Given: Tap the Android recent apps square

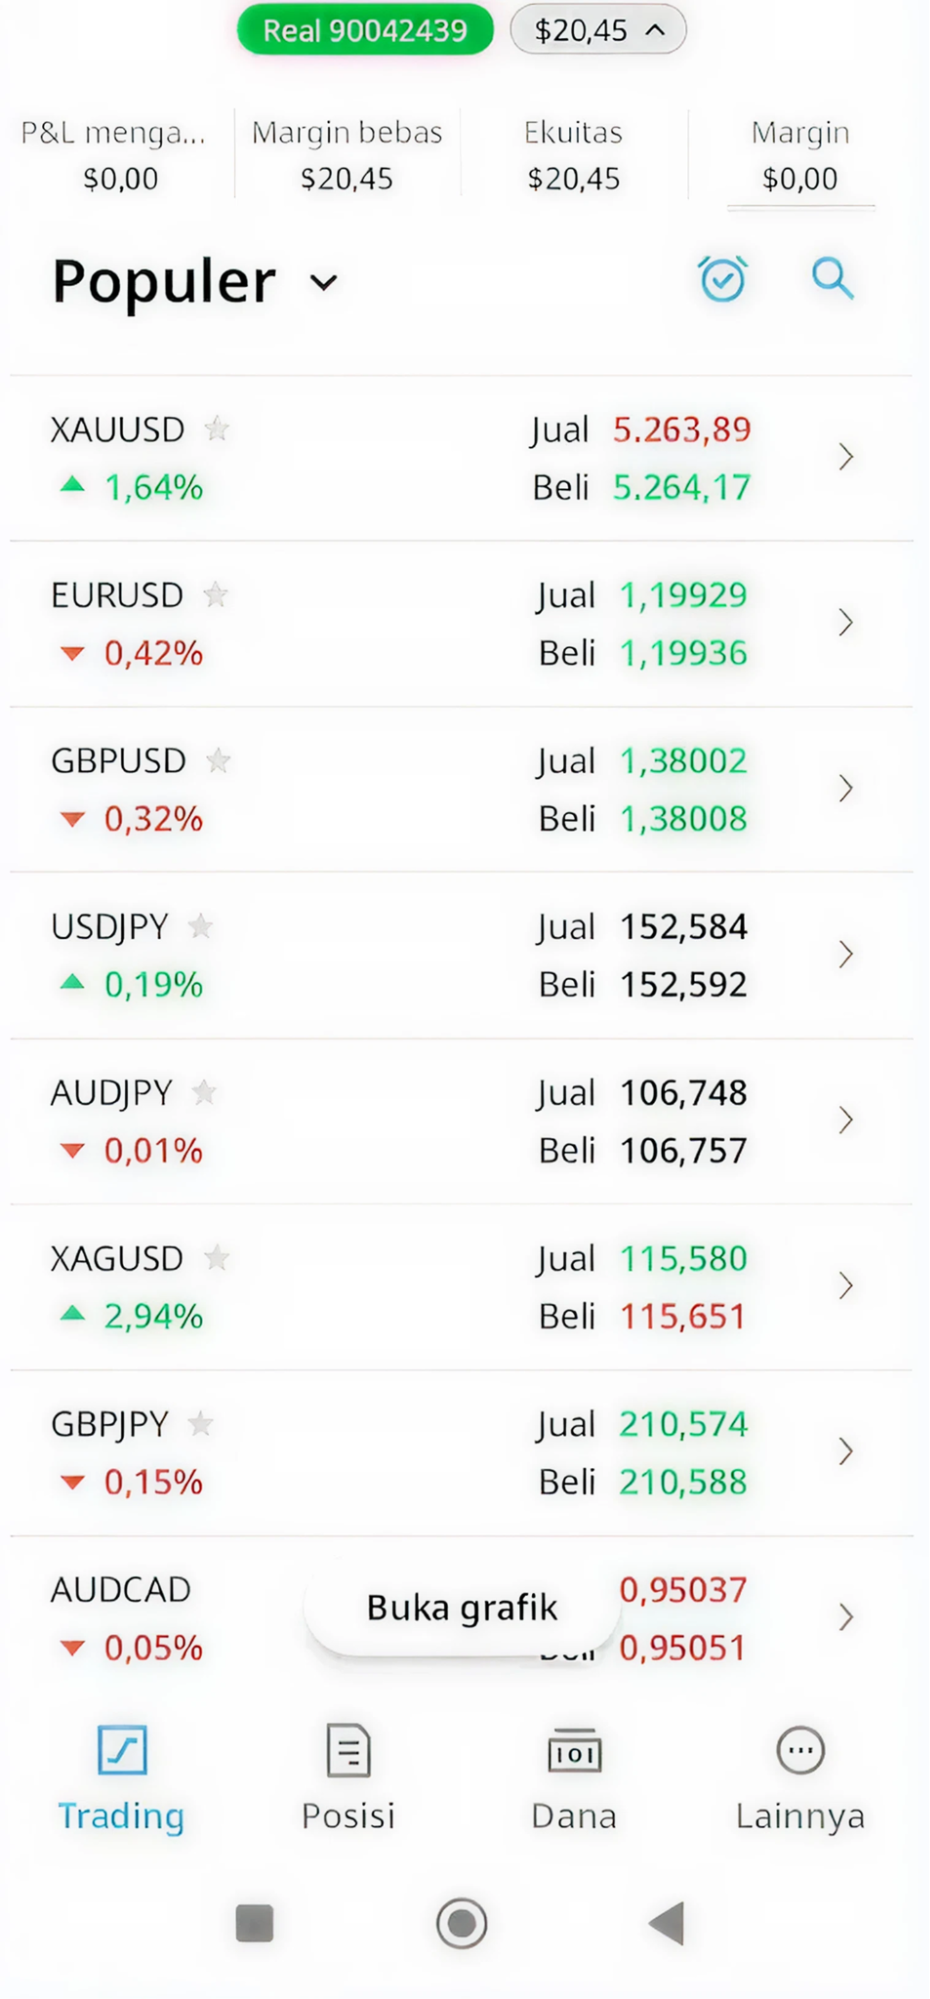Looking at the screenshot, I should [x=254, y=1922].
